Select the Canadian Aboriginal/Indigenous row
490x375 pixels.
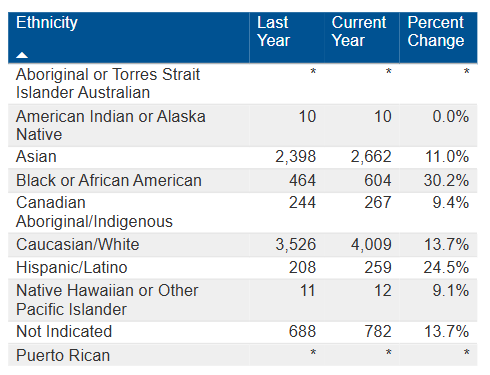point(243,213)
